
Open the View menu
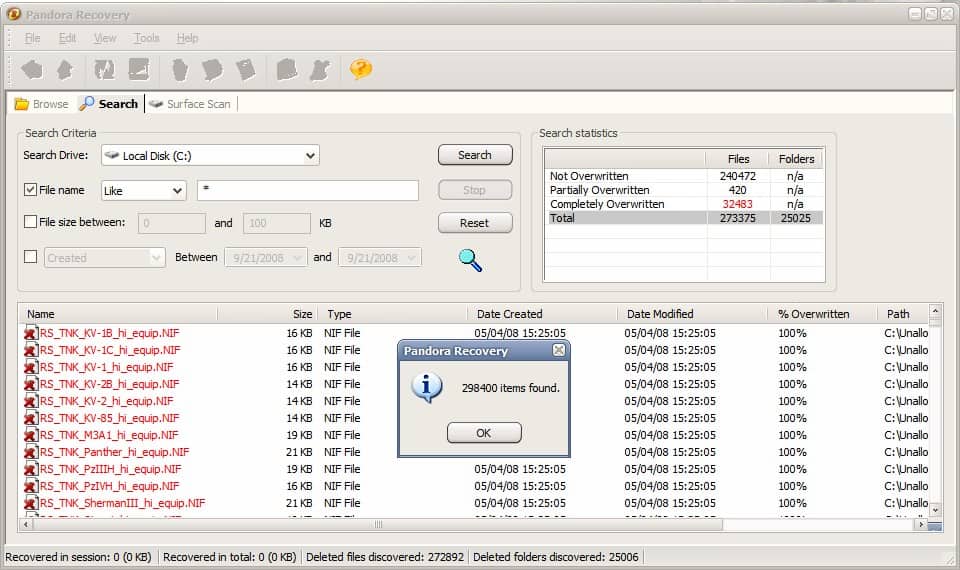(105, 38)
